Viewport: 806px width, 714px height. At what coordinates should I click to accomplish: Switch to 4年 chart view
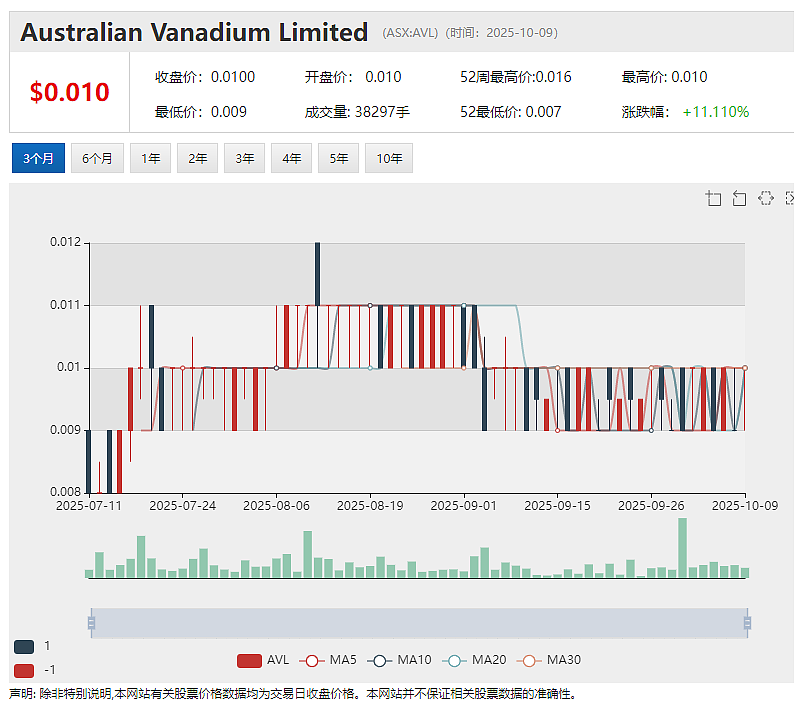291,158
